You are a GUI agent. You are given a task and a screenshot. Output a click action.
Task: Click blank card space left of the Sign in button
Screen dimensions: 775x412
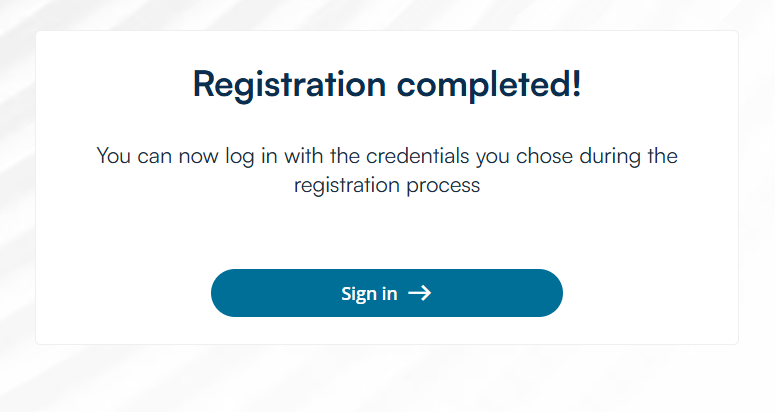coord(120,293)
